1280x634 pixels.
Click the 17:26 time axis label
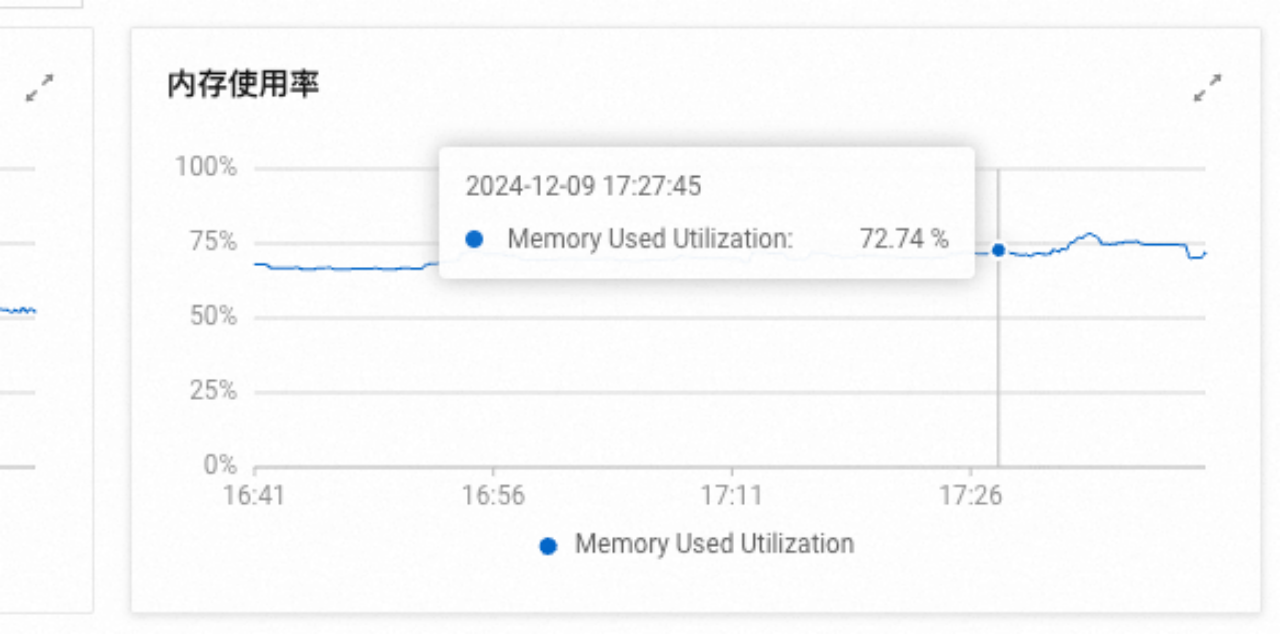coord(970,497)
